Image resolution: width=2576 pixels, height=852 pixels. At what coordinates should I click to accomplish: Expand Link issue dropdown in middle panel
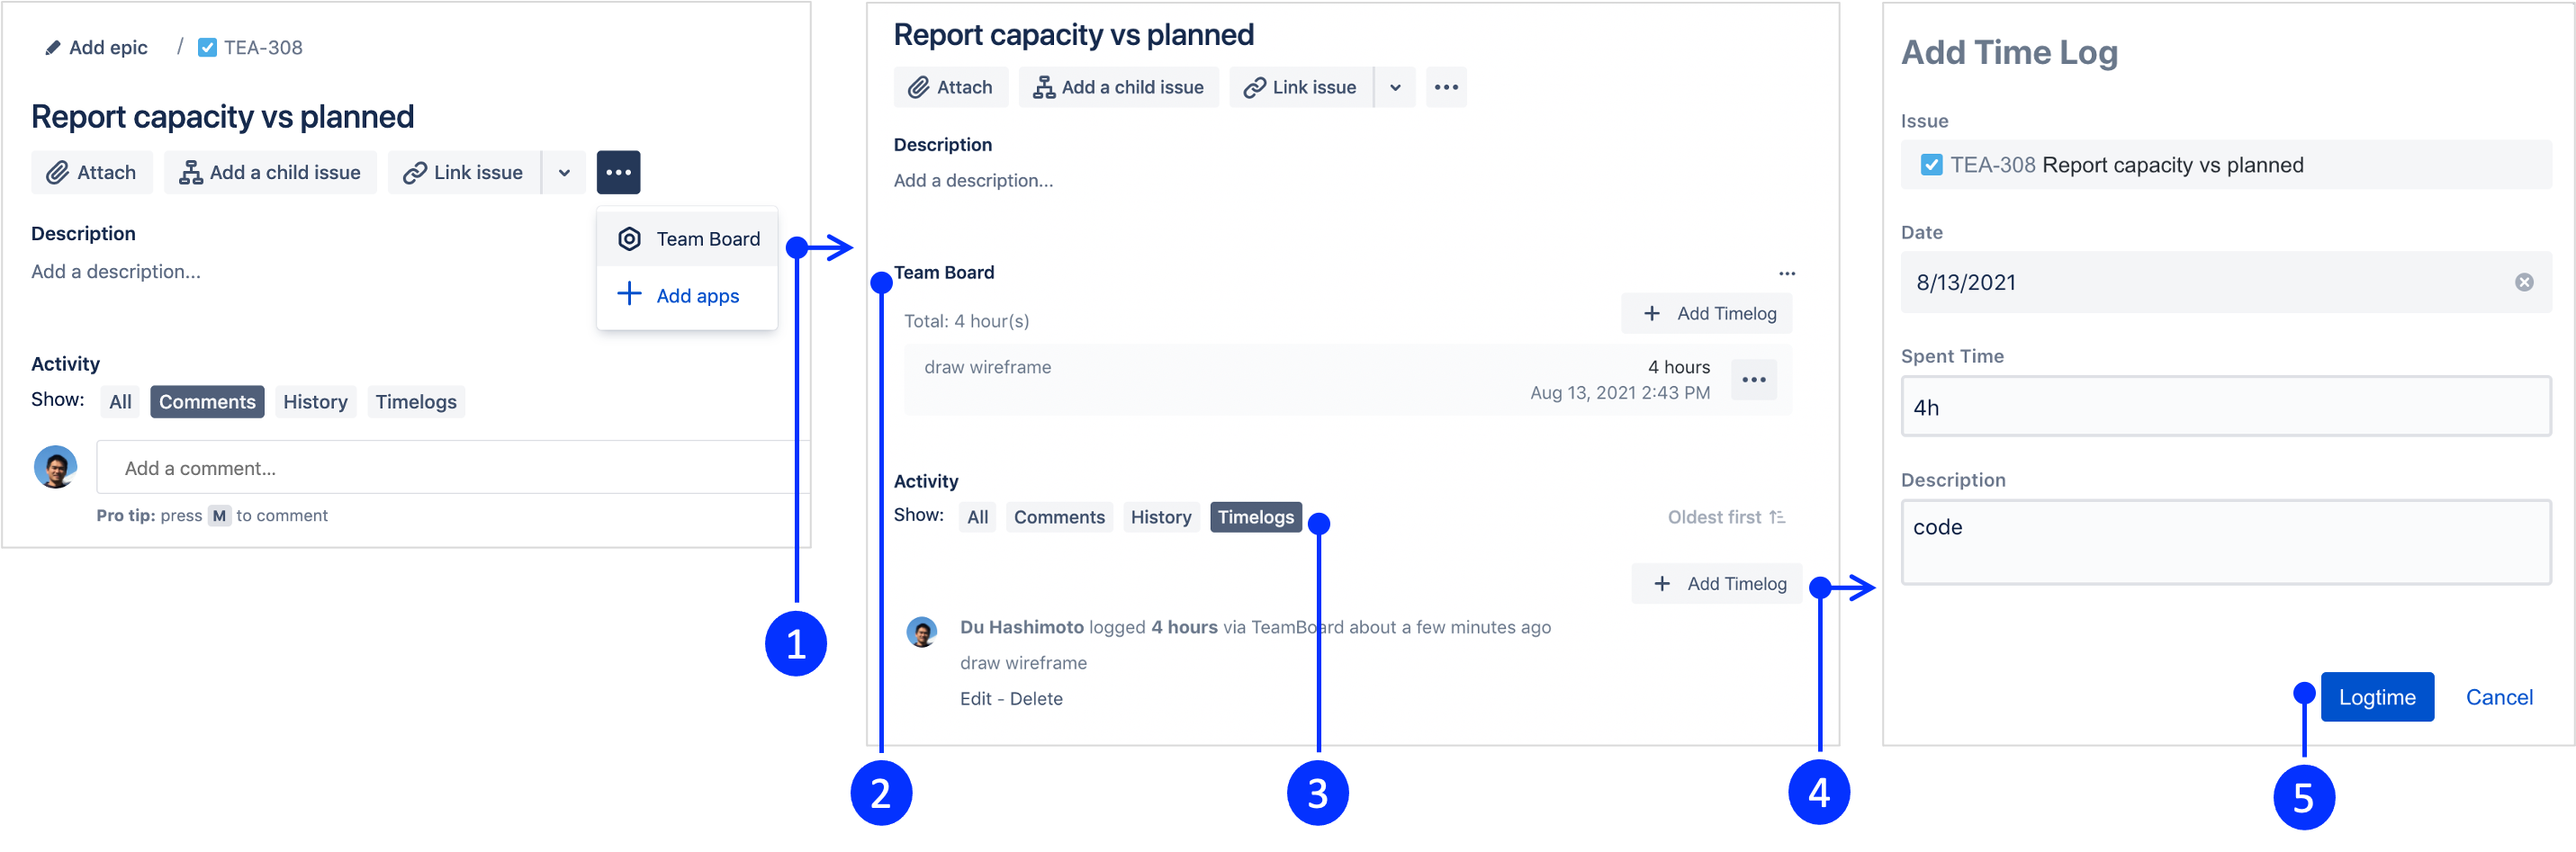pos(1394,87)
